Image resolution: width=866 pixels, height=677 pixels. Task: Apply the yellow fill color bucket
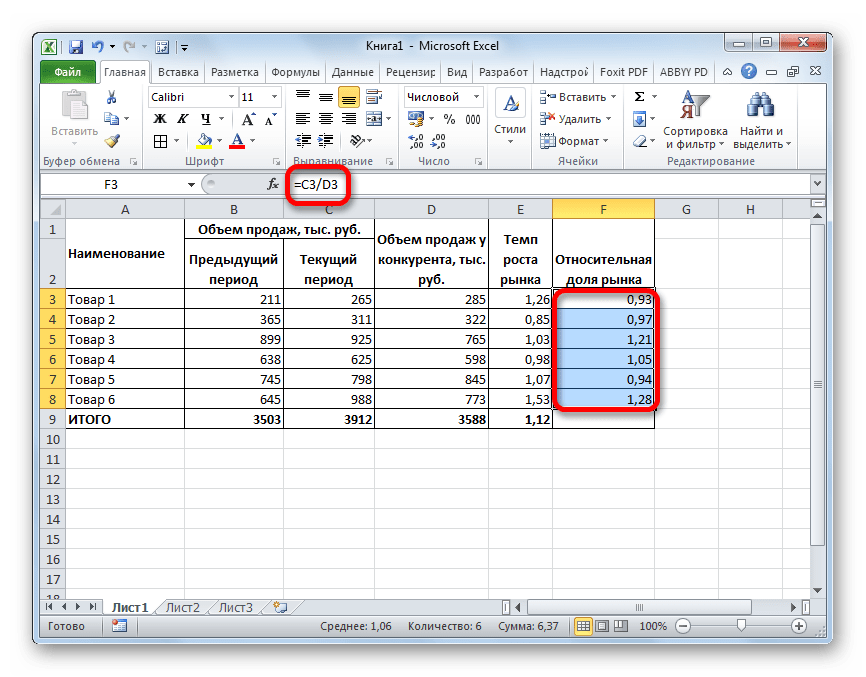click(x=204, y=141)
